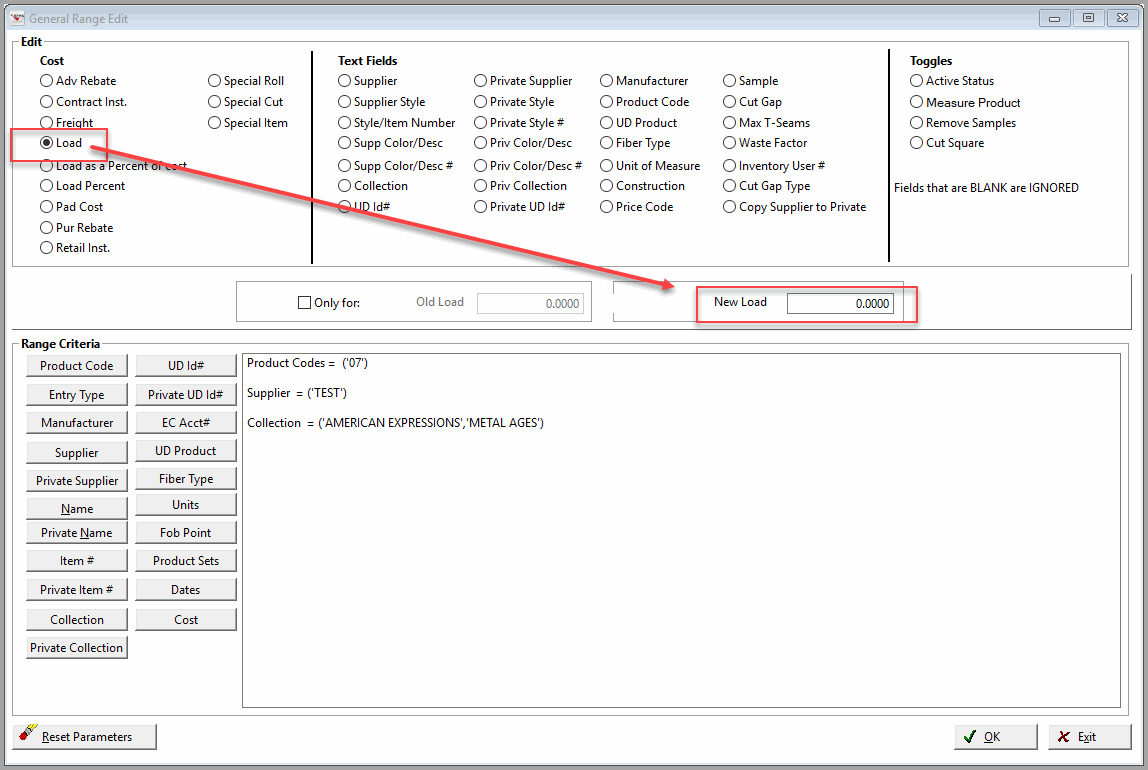Click the Exit button with red X
Image resolution: width=1148 pixels, height=770 pixels.
click(x=1089, y=737)
